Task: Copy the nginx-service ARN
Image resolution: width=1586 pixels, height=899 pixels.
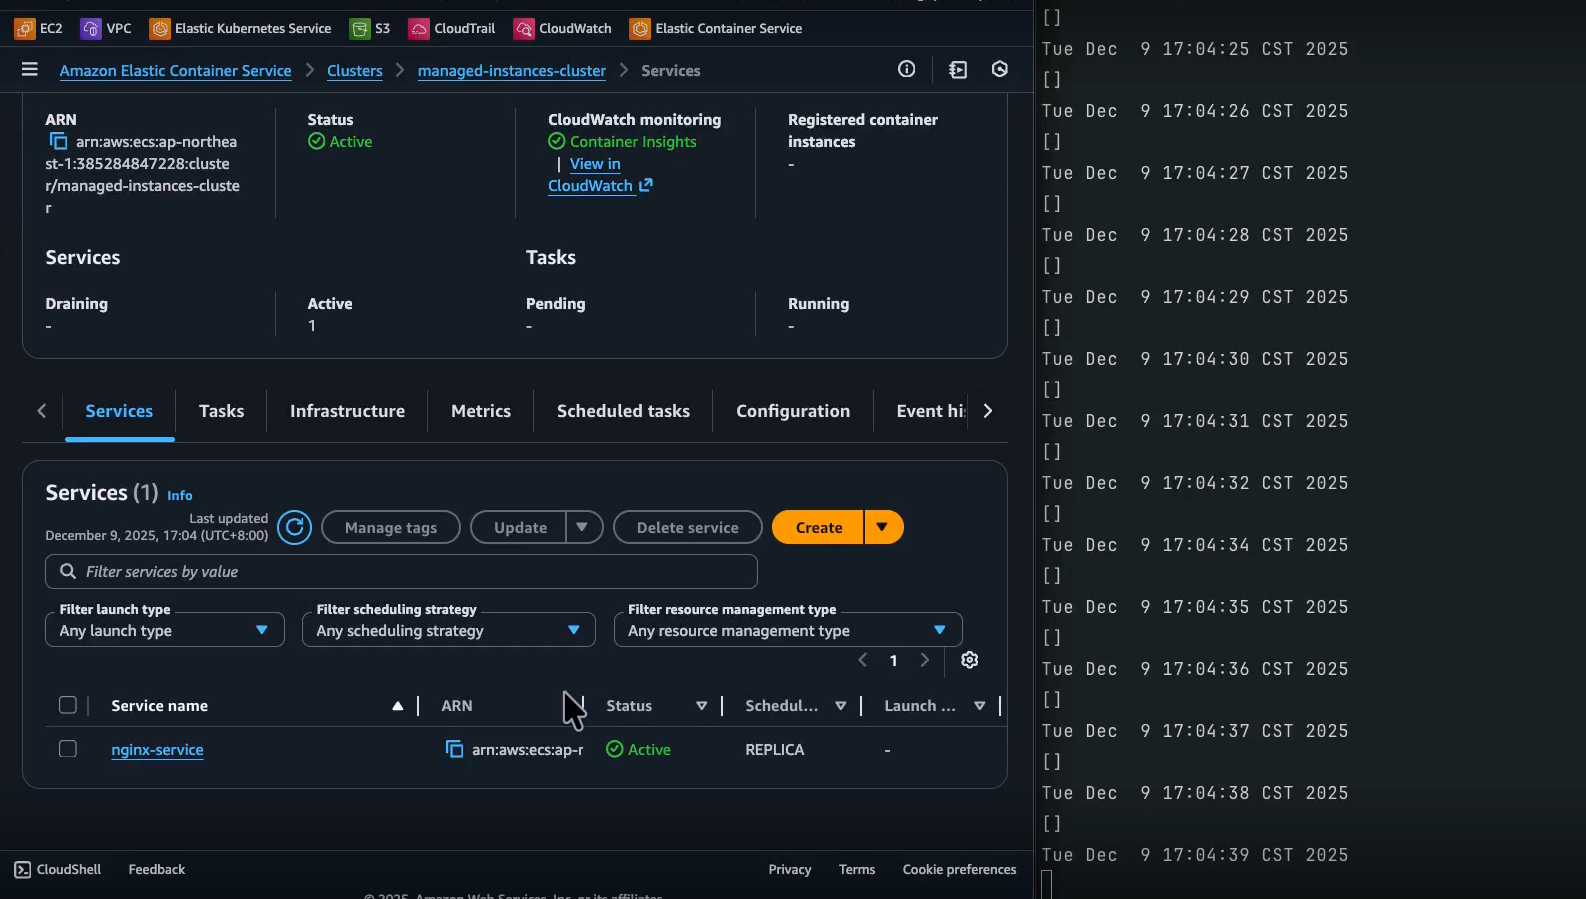Action: click(454, 749)
